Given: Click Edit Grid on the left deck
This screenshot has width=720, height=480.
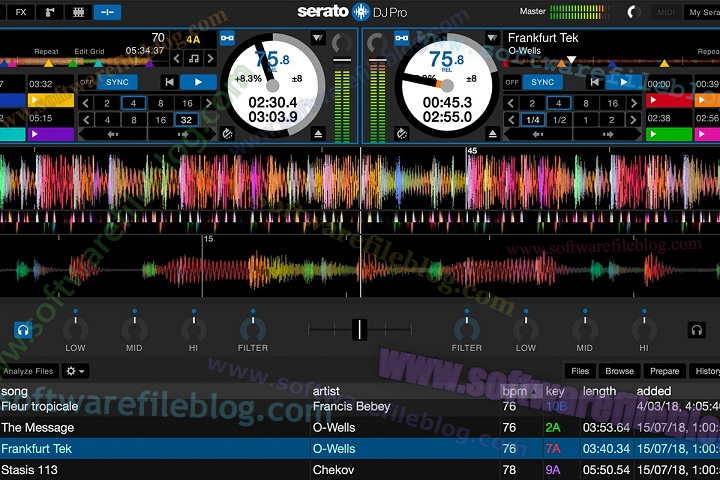Looking at the screenshot, I should click(89, 51).
